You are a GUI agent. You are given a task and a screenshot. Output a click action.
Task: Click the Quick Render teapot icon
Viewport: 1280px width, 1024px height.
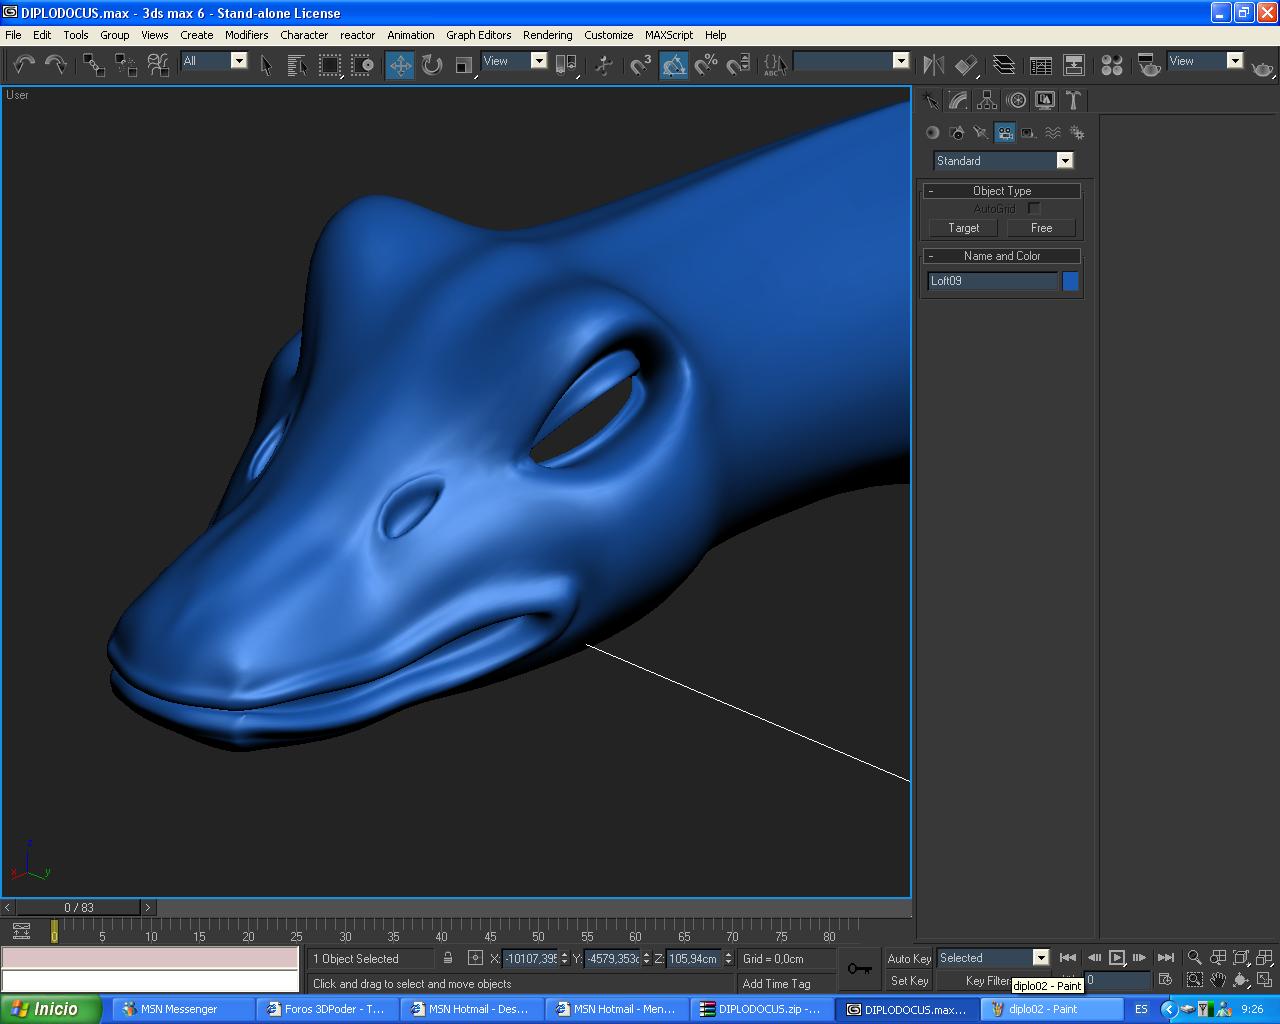[x=1262, y=67]
